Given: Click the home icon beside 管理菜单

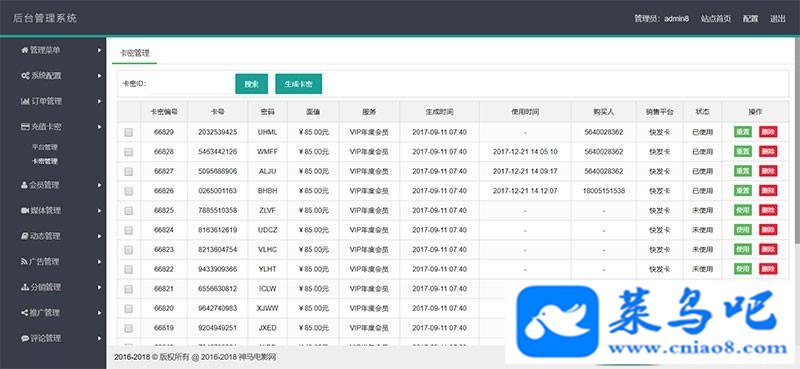Looking at the screenshot, I should (24, 50).
